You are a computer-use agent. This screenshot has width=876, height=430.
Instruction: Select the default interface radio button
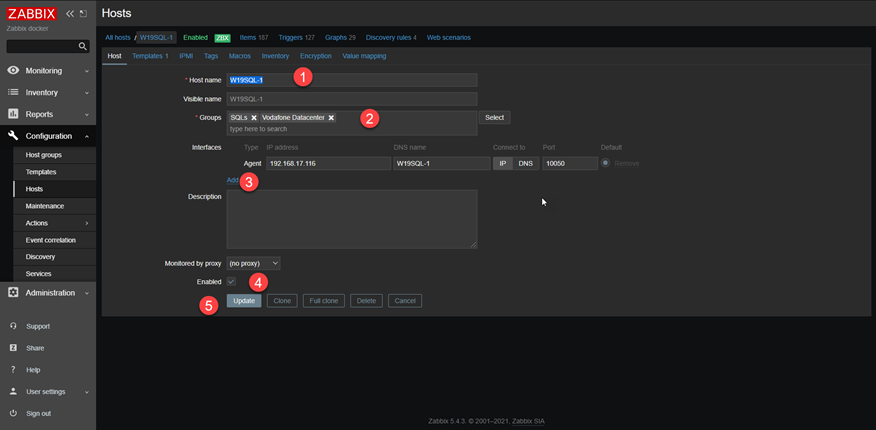point(606,163)
